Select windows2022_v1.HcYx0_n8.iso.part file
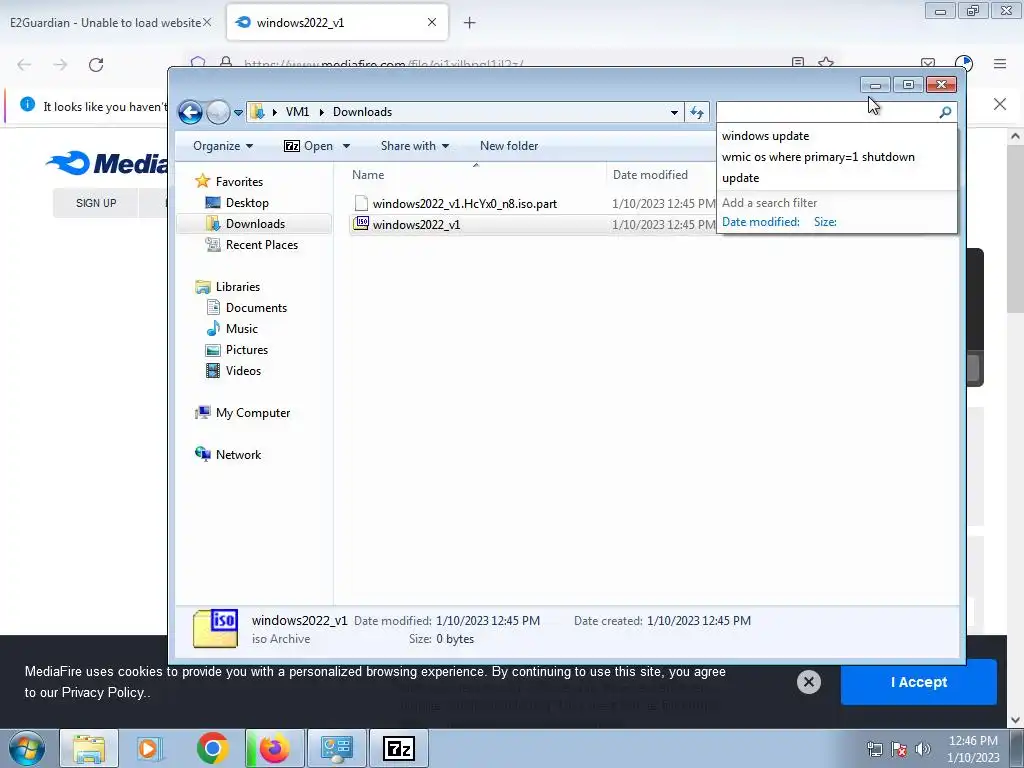Screen dimensions: 1024x768 point(464,204)
